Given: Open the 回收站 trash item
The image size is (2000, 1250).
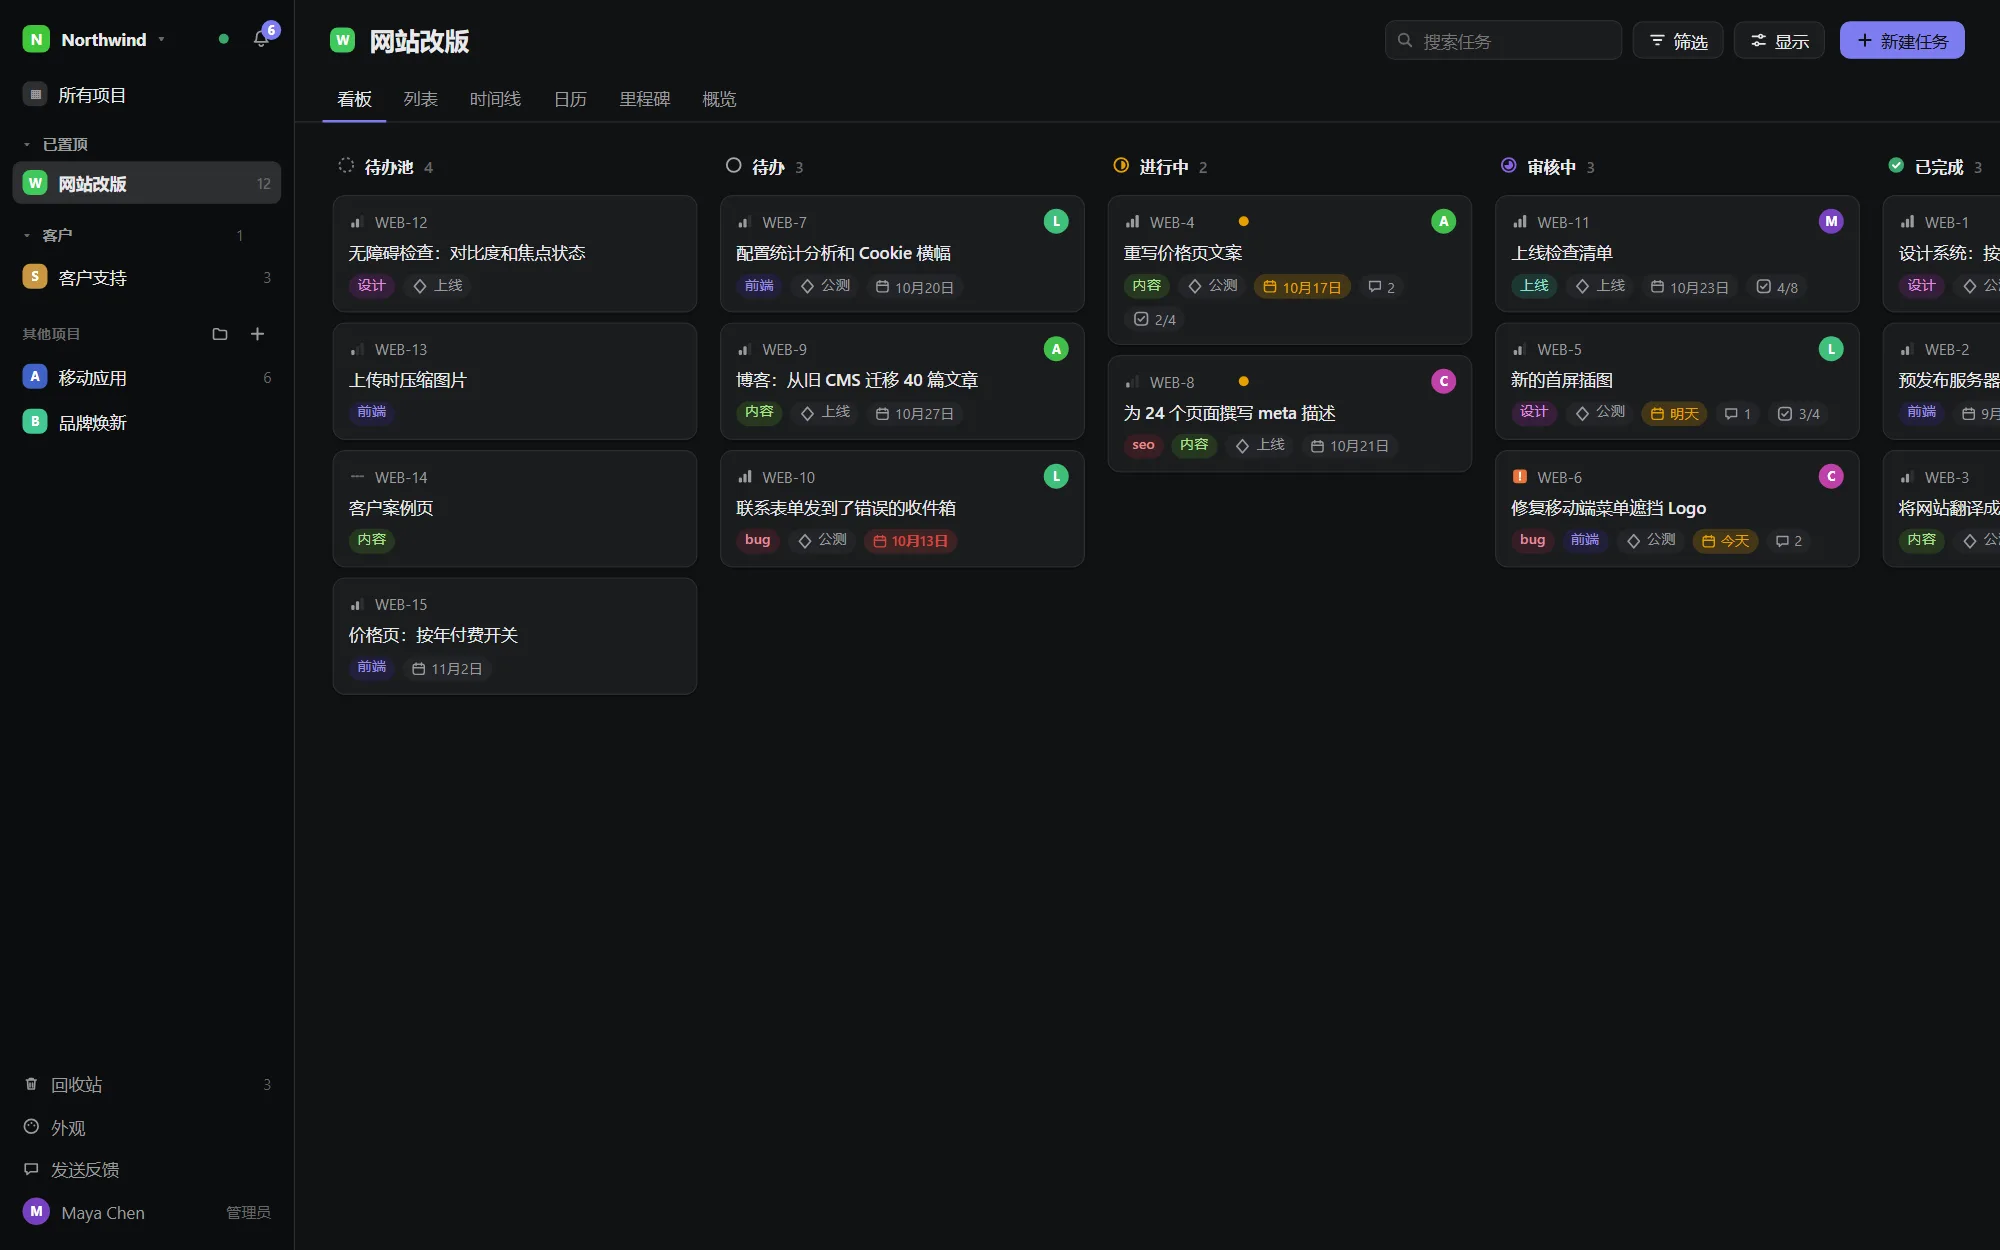Looking at the screenshot, I should 147,1085.
